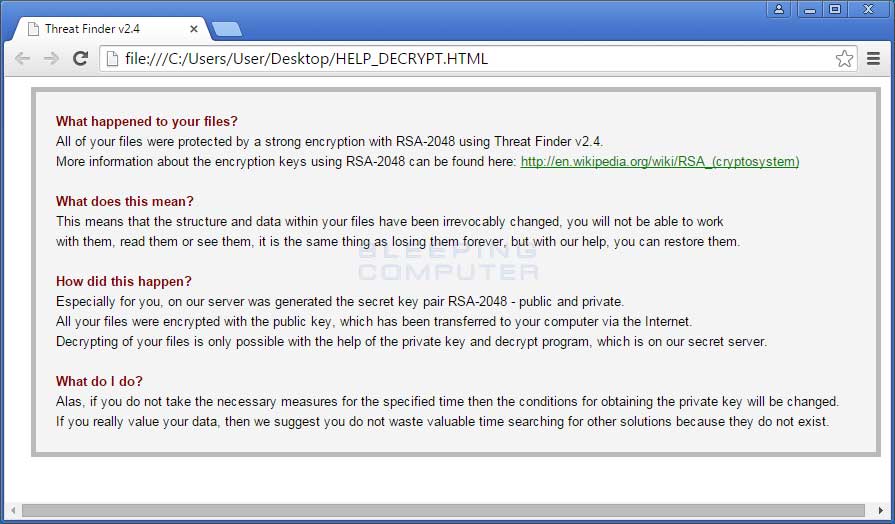Maximize the Chrome window
This screenshot has height=524, width=895.
point(835,9)
